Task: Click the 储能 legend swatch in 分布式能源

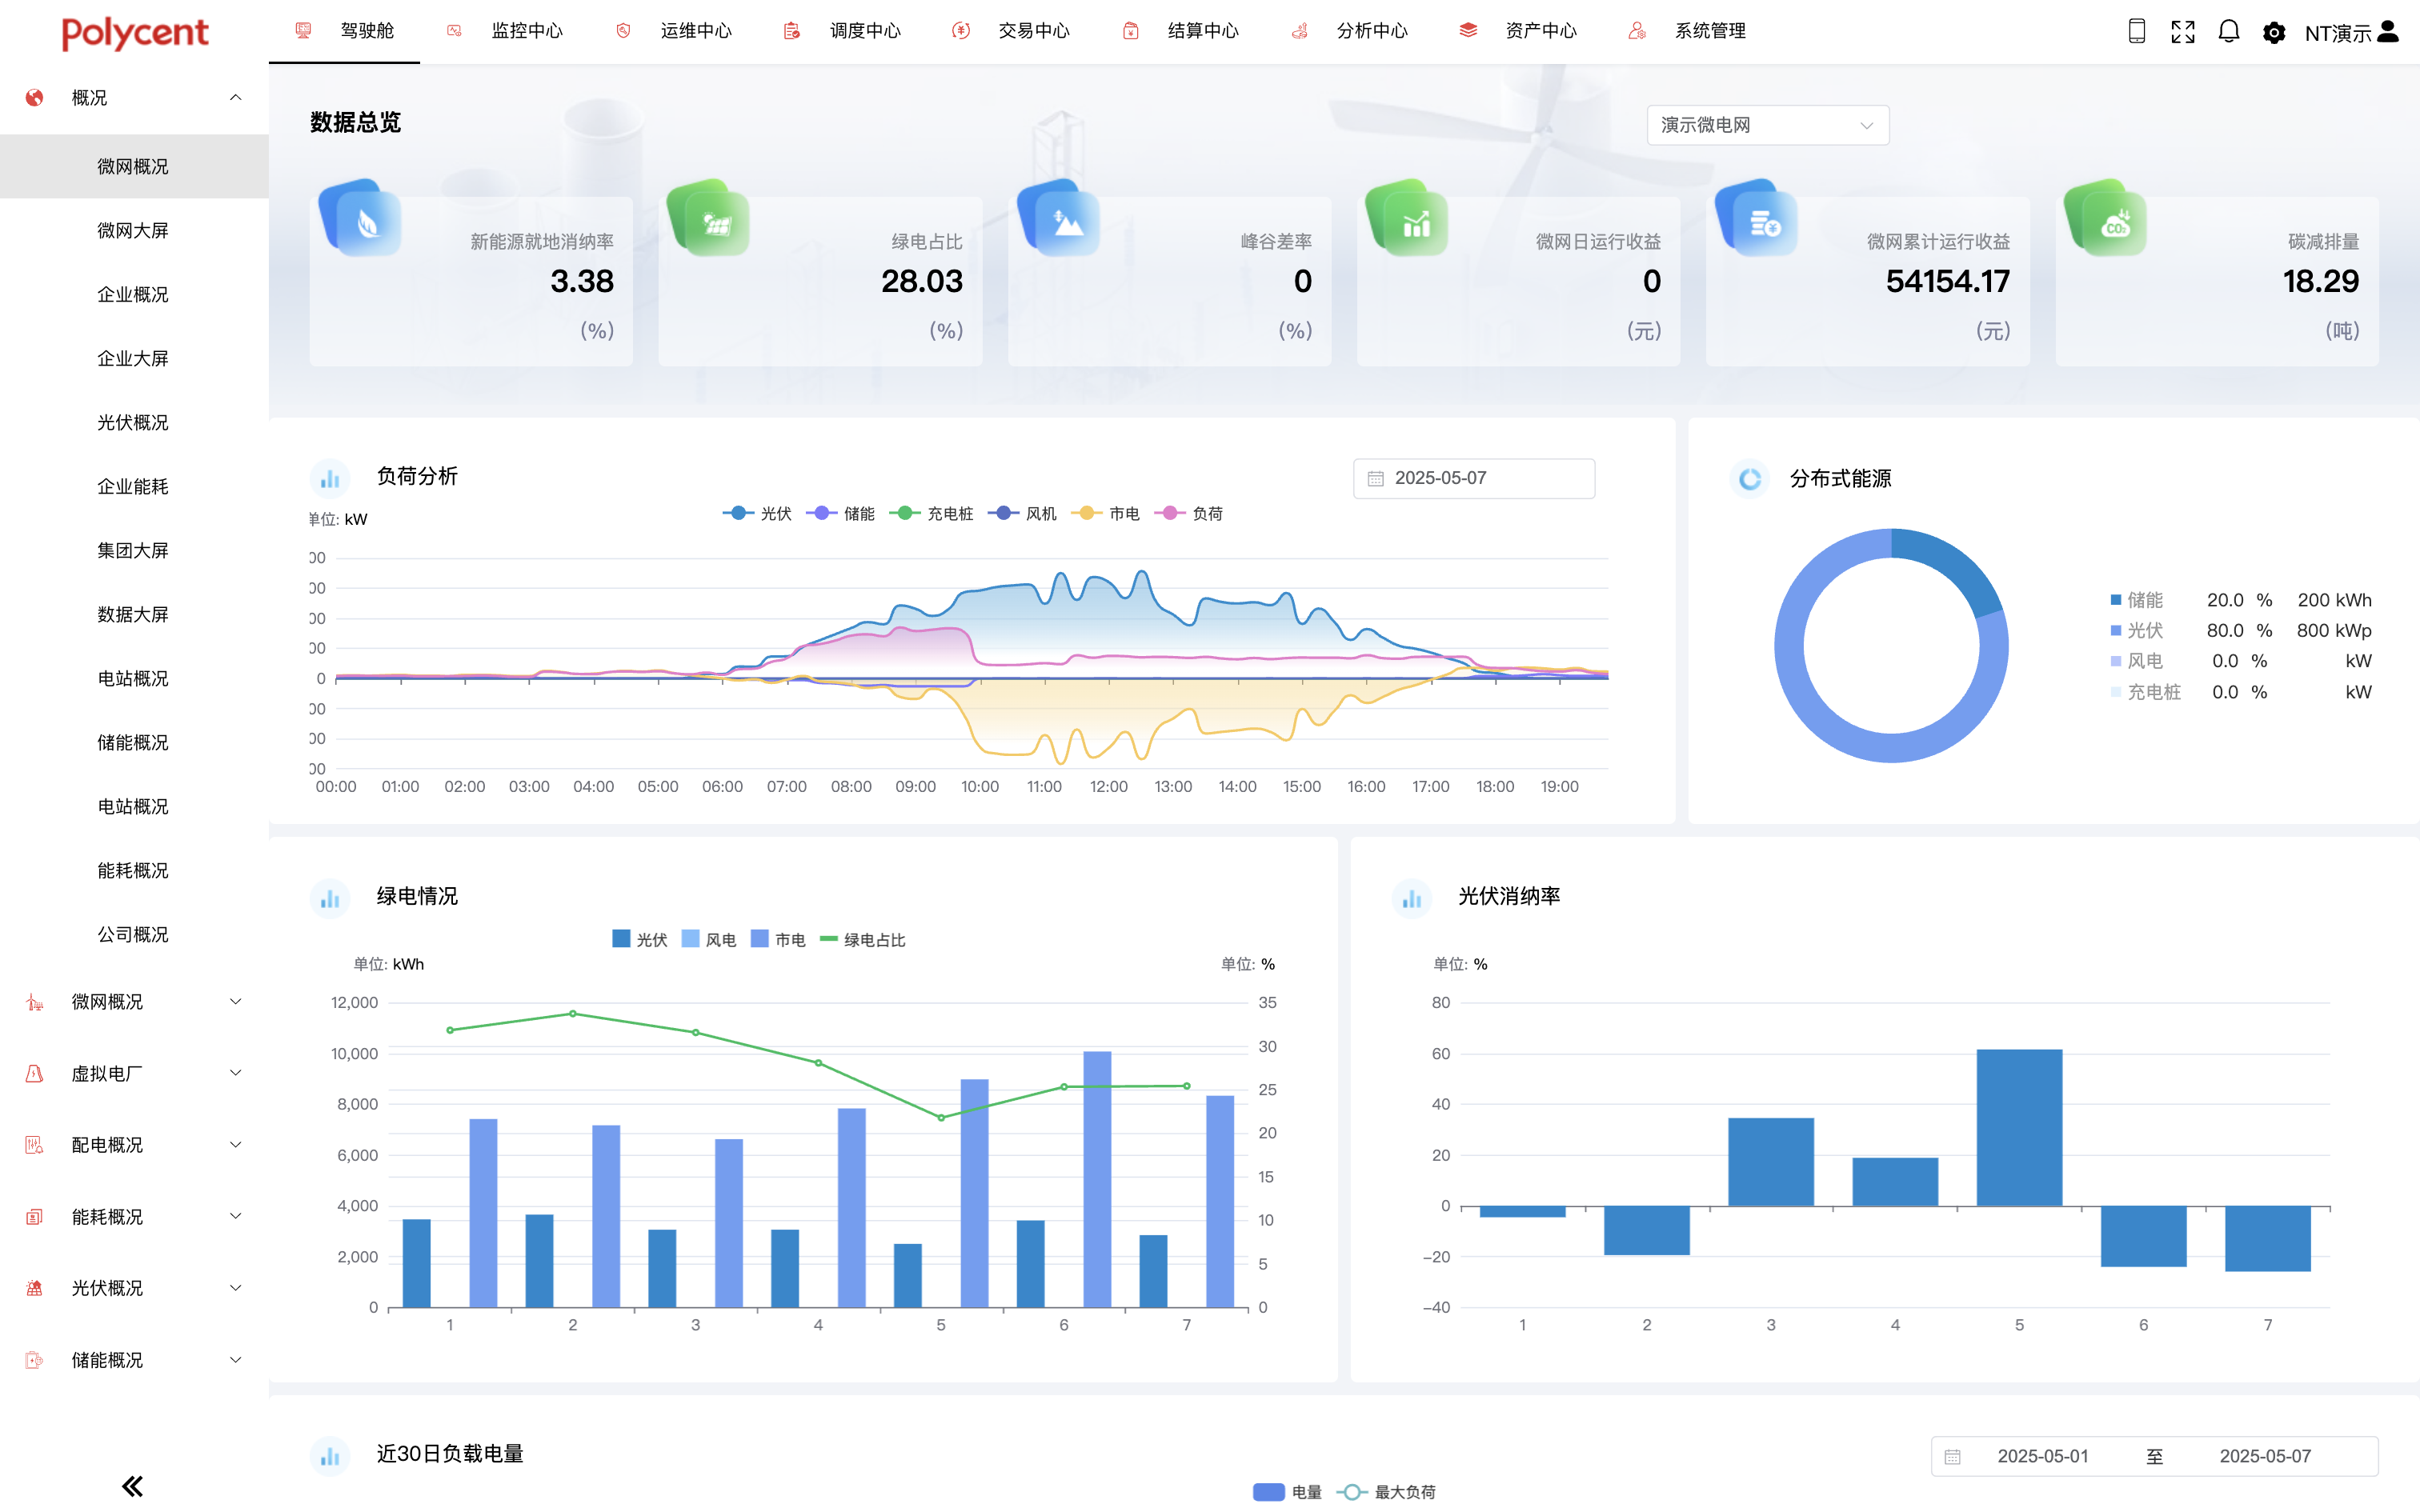Action: tap(2115, 600)
